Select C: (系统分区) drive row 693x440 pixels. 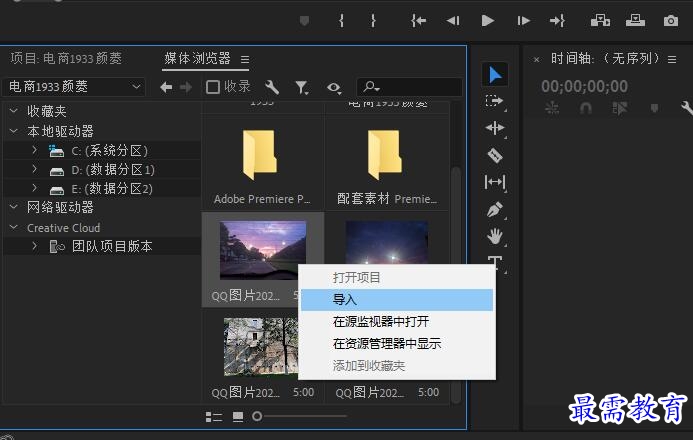click(102, 151)
